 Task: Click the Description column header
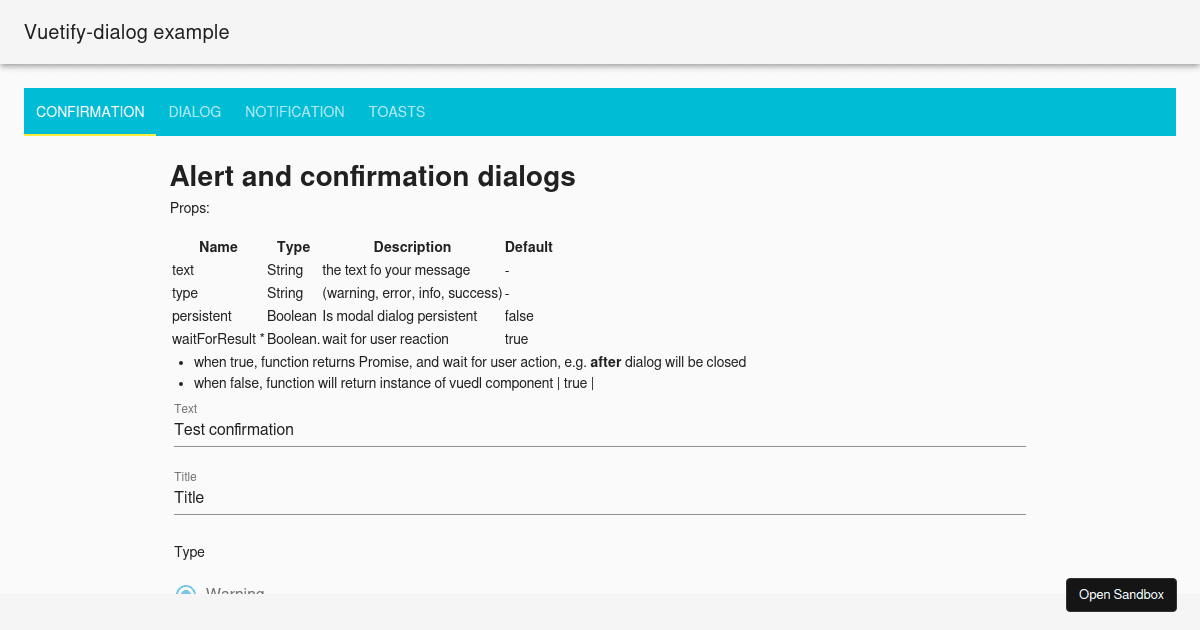(x=412, y=247)
